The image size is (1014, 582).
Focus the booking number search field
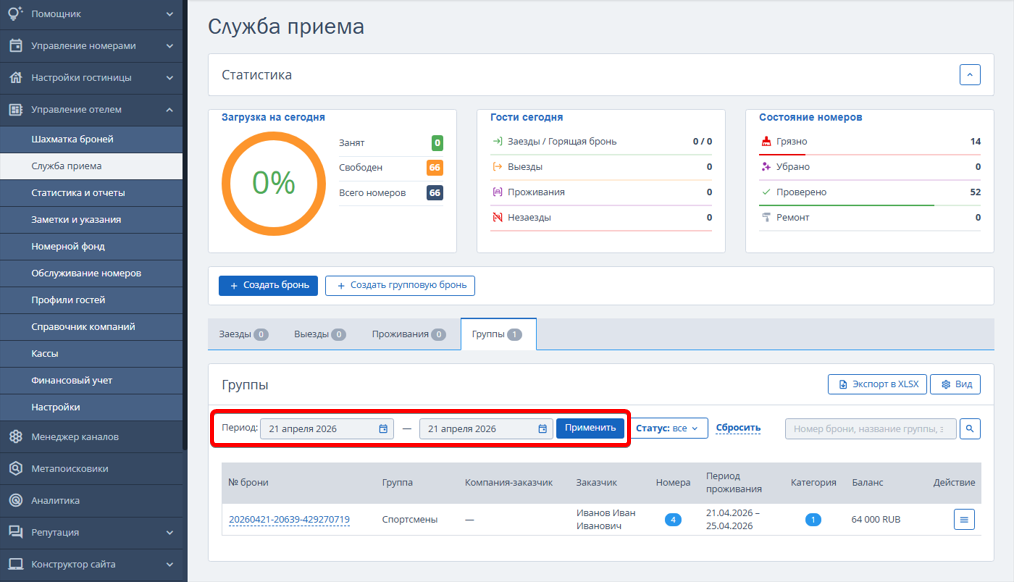(x=870, y=429)
